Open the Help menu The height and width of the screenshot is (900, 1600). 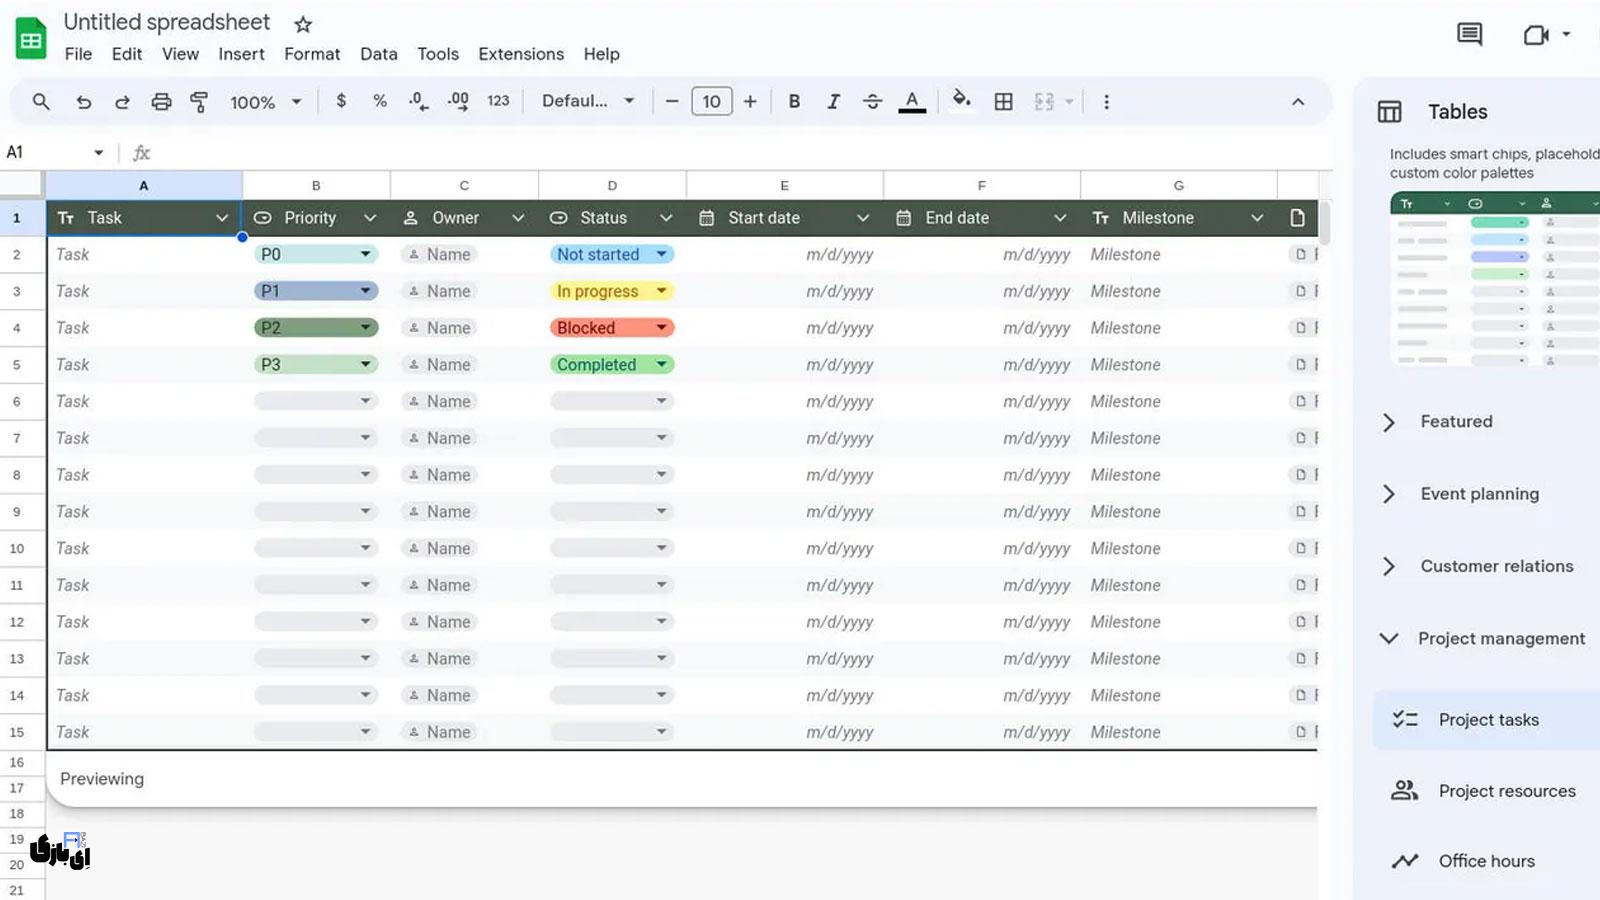[601, 54]
